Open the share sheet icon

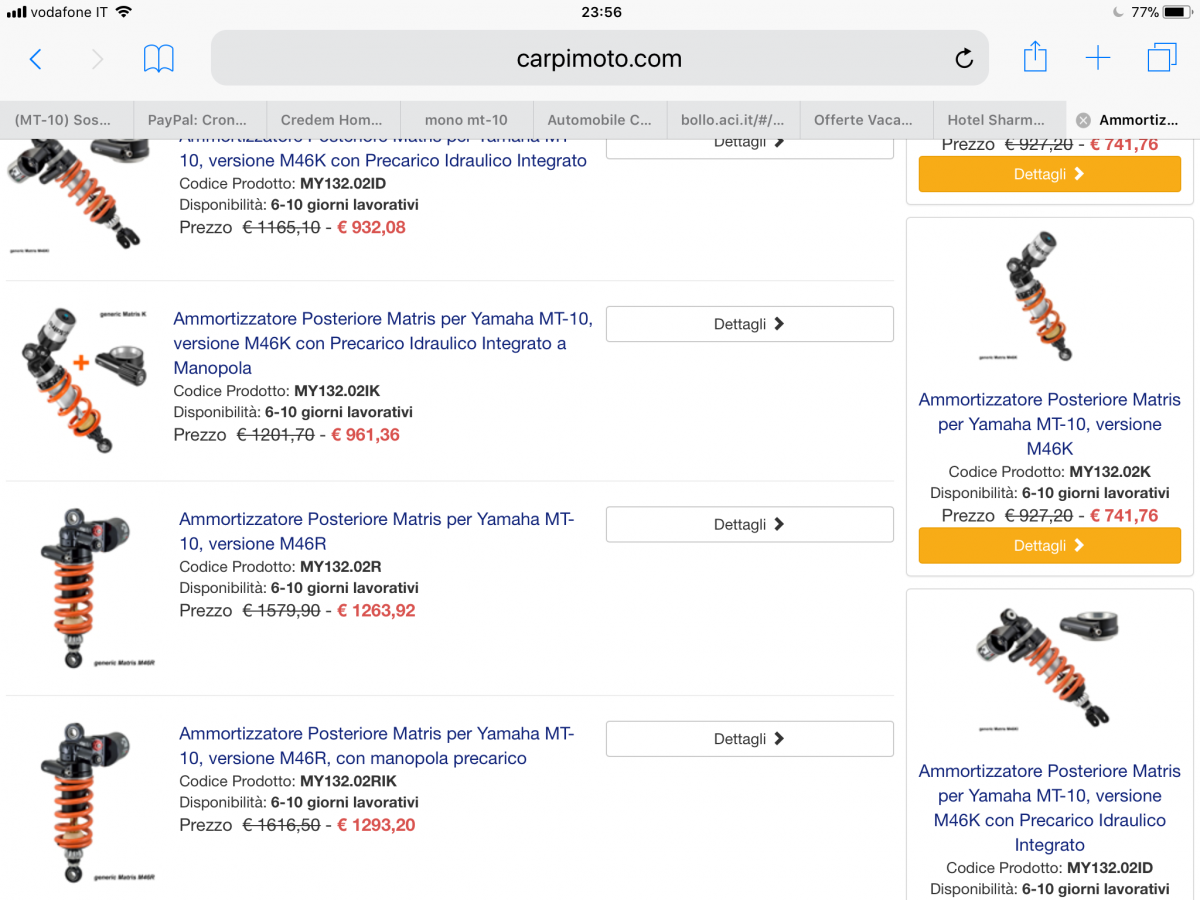point(1035,57)
